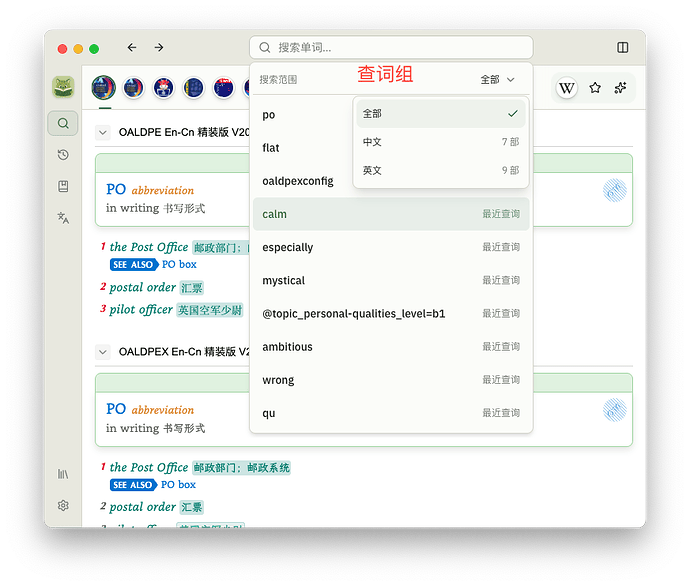This screenshot has height=586, width=690.
Task: Select recent query 'especially'
Action: (391, 247)
